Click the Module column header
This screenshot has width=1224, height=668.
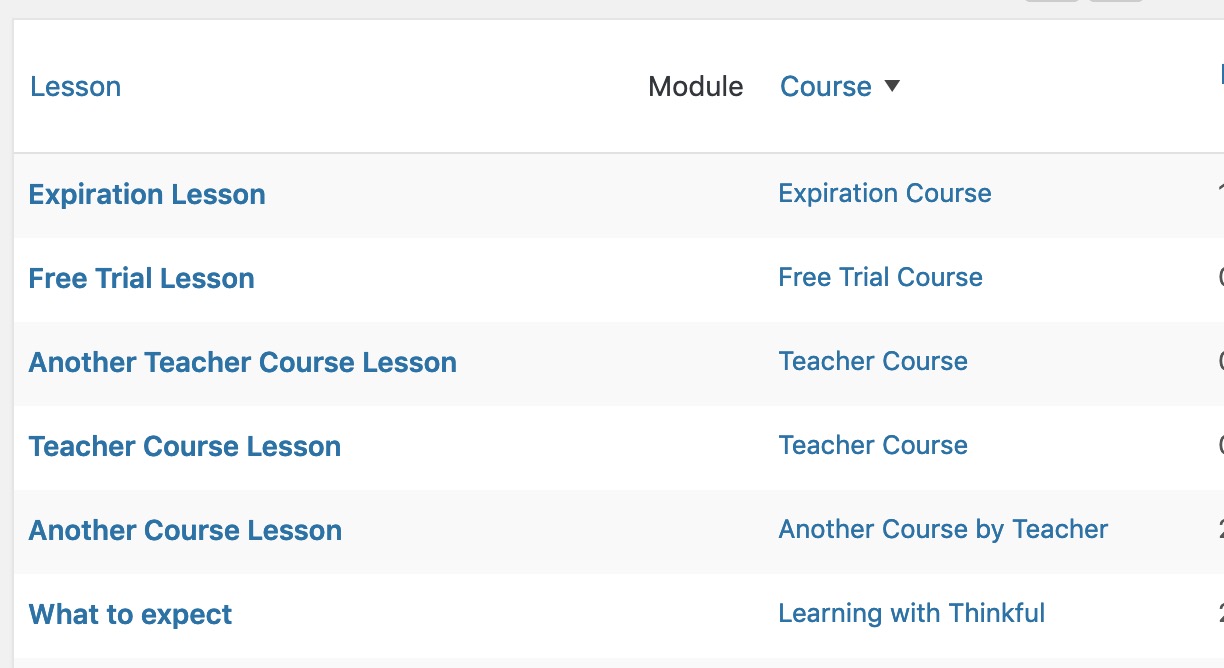point(696,86)
